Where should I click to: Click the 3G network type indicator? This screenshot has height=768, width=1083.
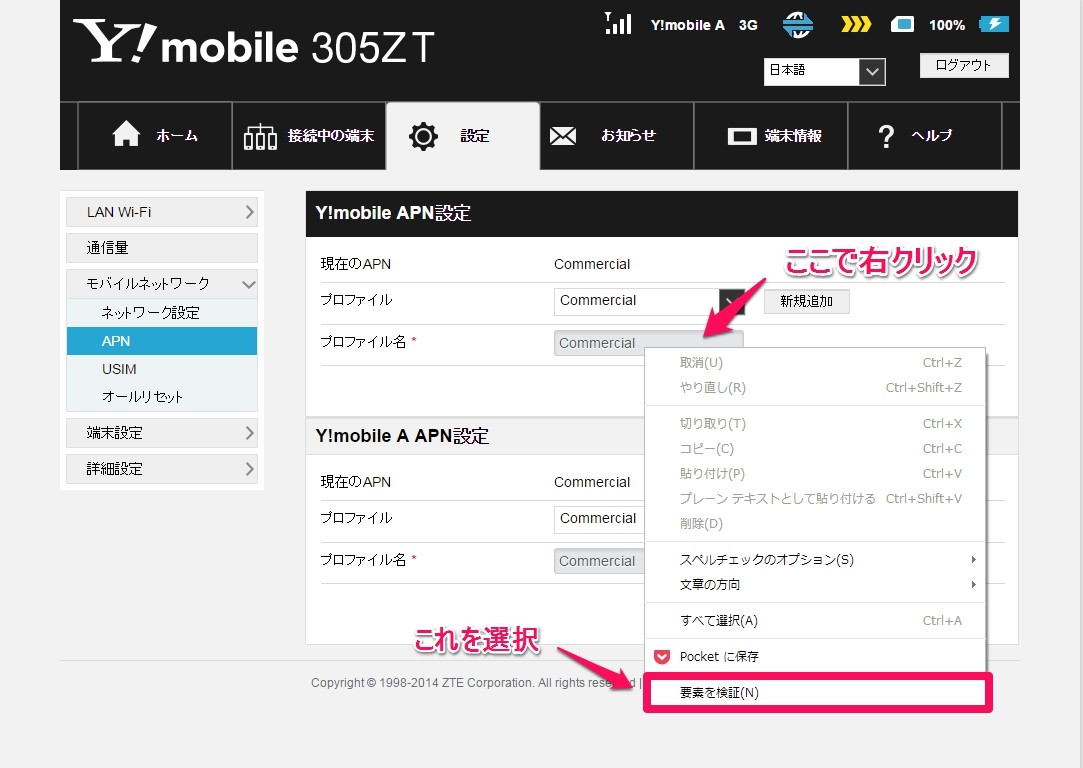tap(748, 26)
